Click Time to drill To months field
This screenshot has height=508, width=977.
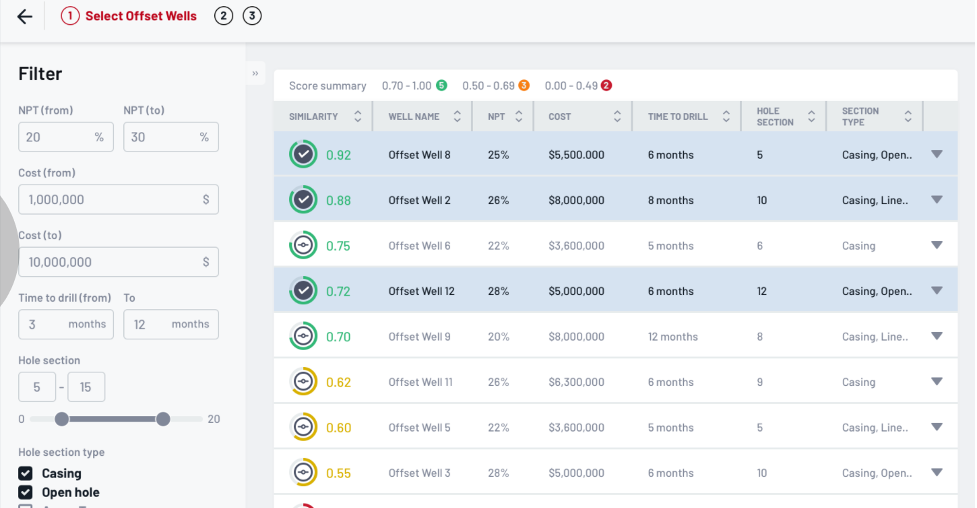click(x=171, y=324)
